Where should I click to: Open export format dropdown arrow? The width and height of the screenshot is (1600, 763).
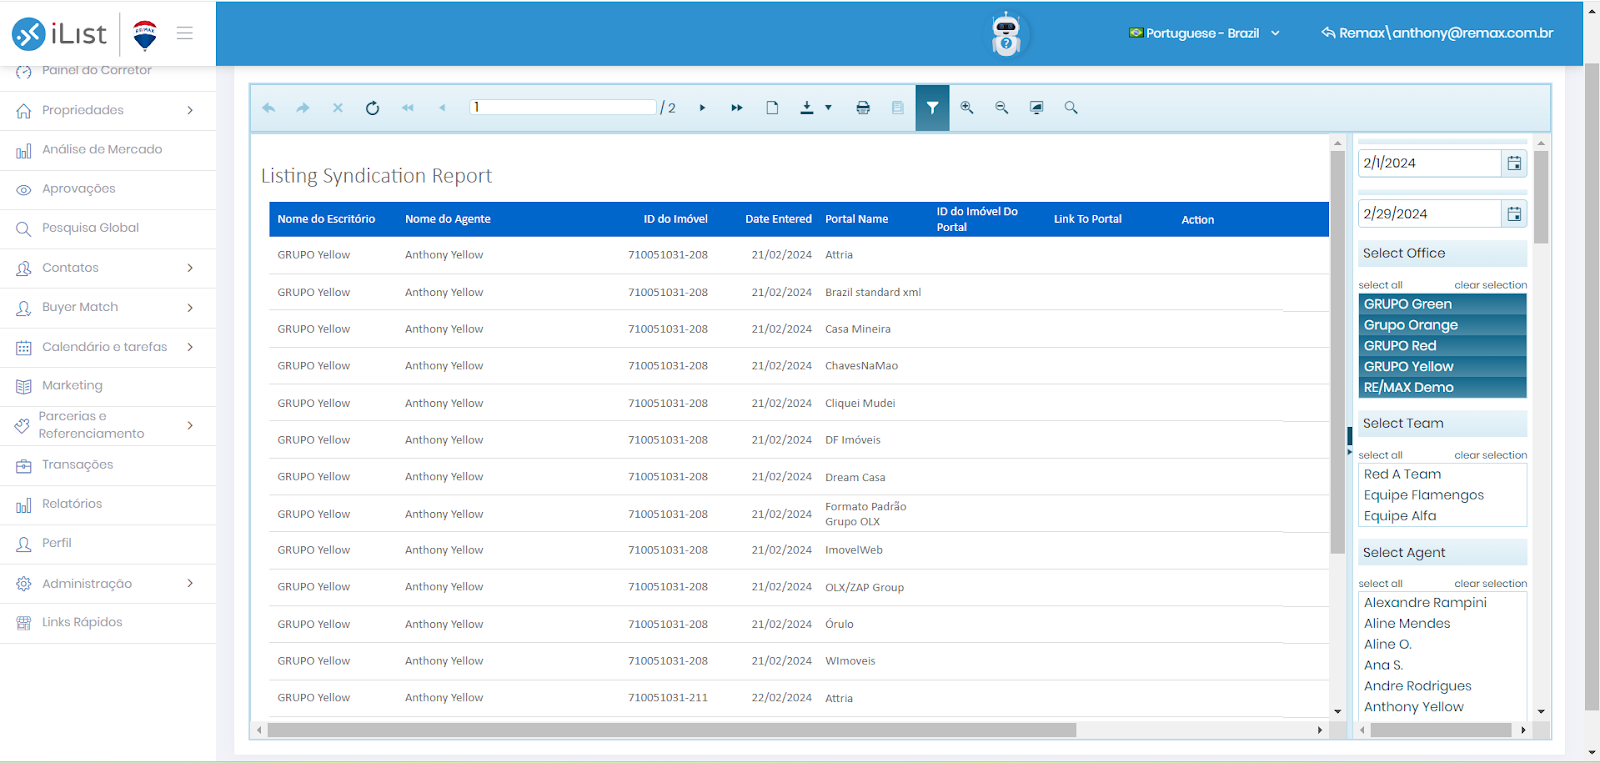click(x=828, y=108)
